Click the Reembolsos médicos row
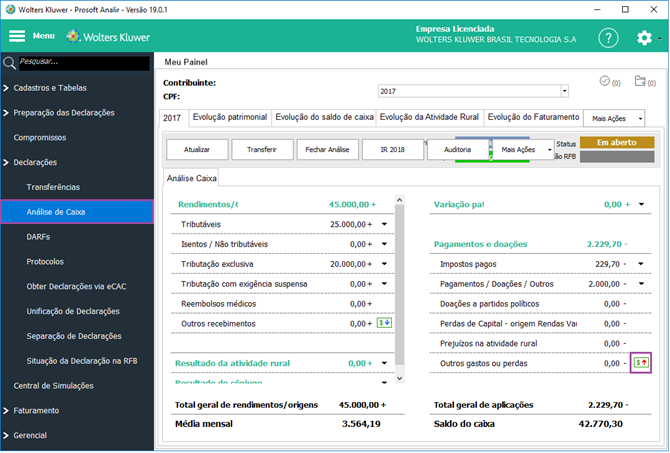 coord(282,304)
